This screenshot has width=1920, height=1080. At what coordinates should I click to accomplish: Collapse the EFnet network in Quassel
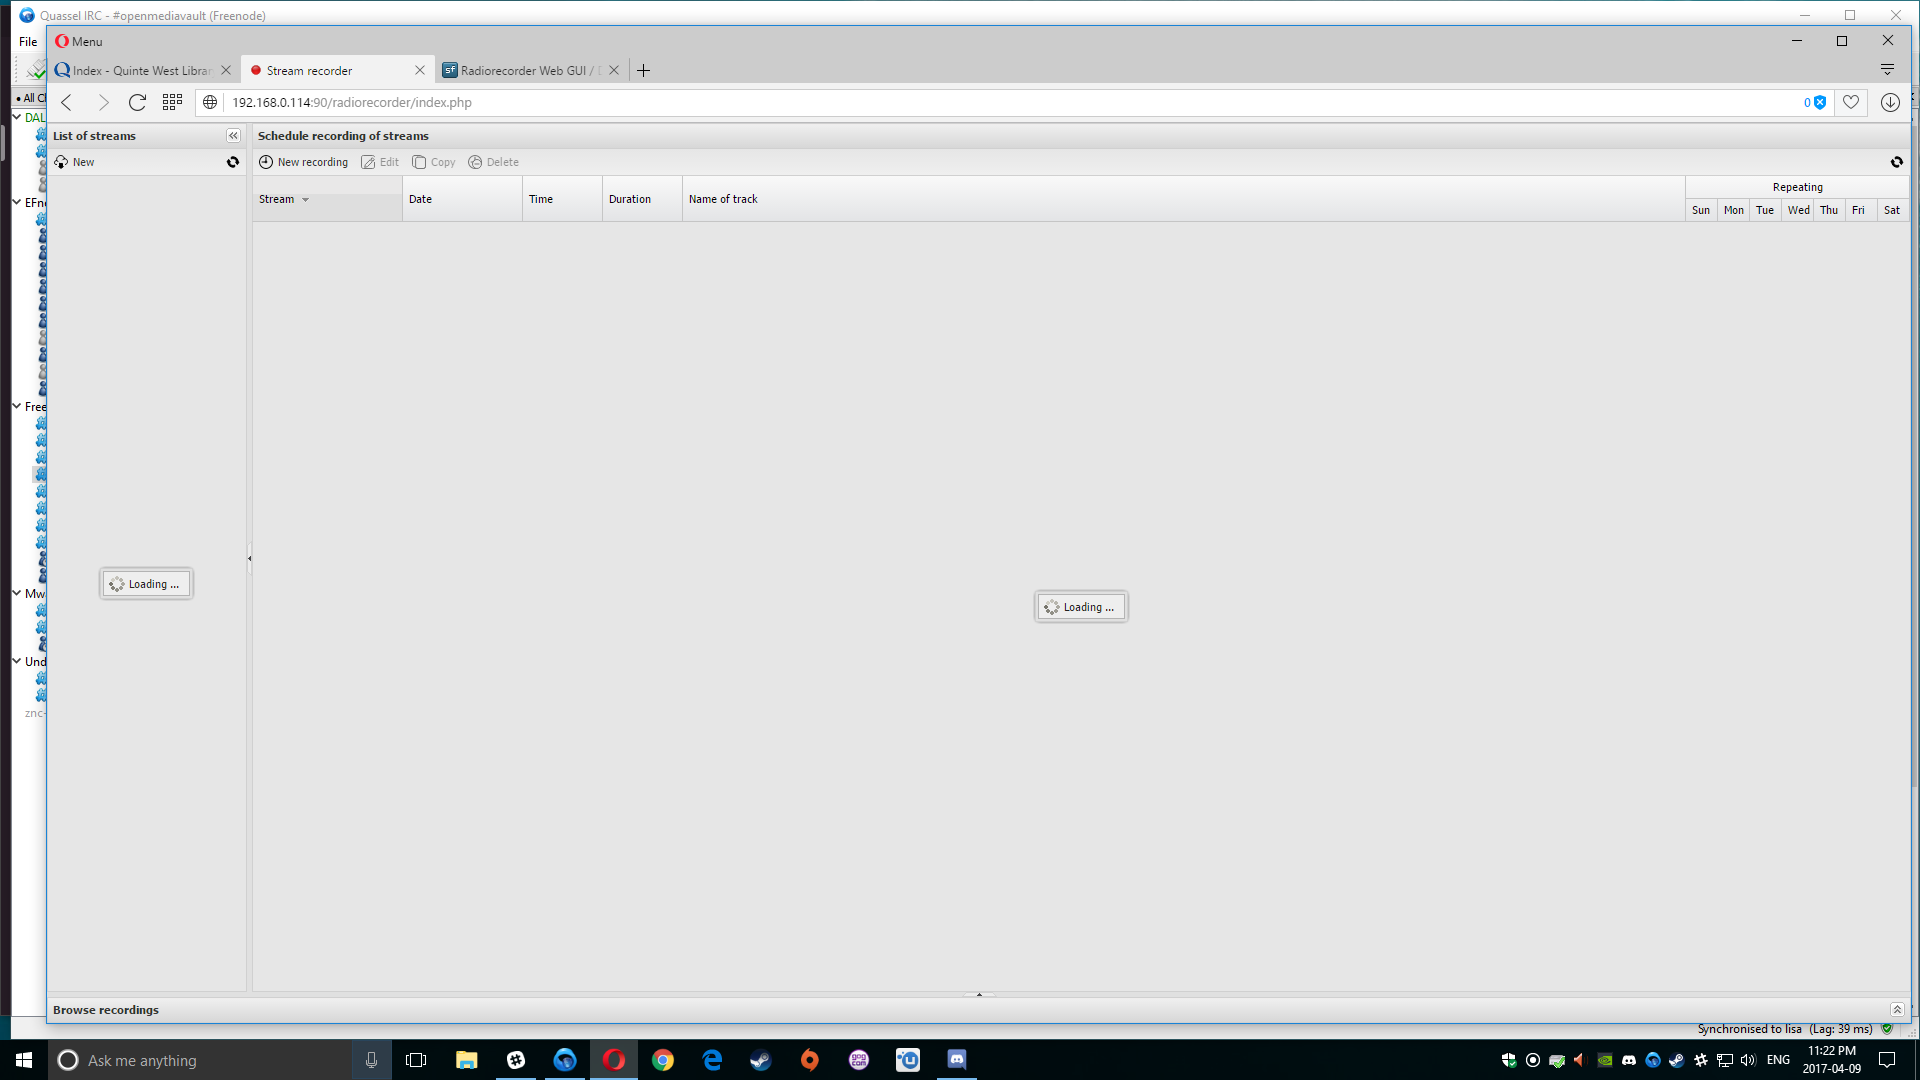pyautogui.click(x=17, y=202)
